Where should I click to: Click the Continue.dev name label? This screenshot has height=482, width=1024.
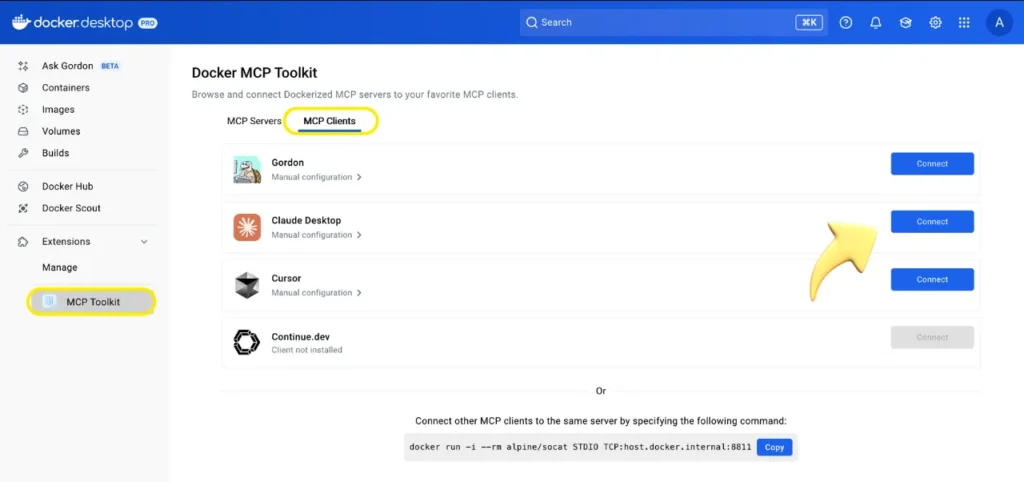[300, 337]
